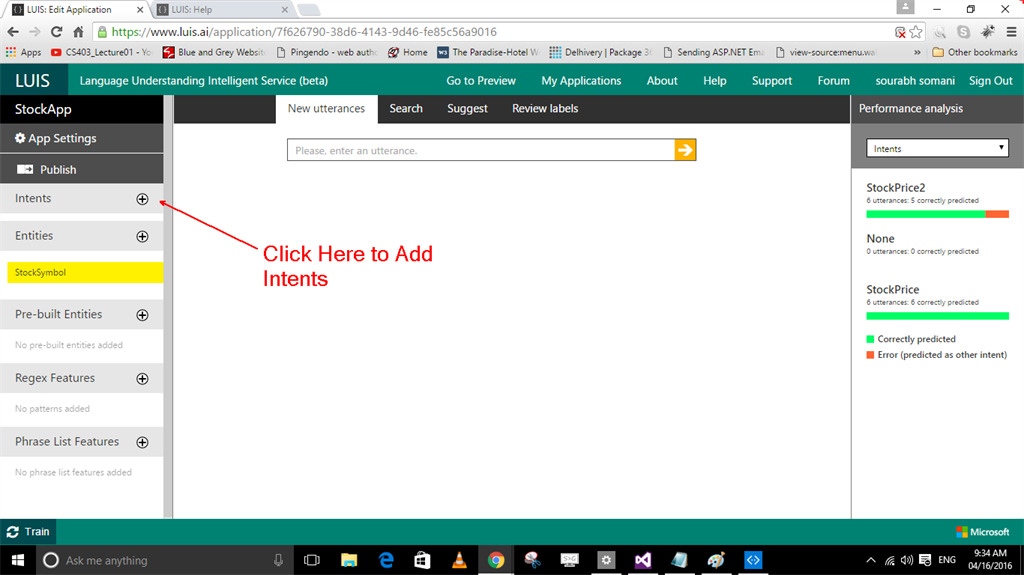Screen dimensions: 1024x575
Task: Click the Cortana microphone icon
Action: 278,560
